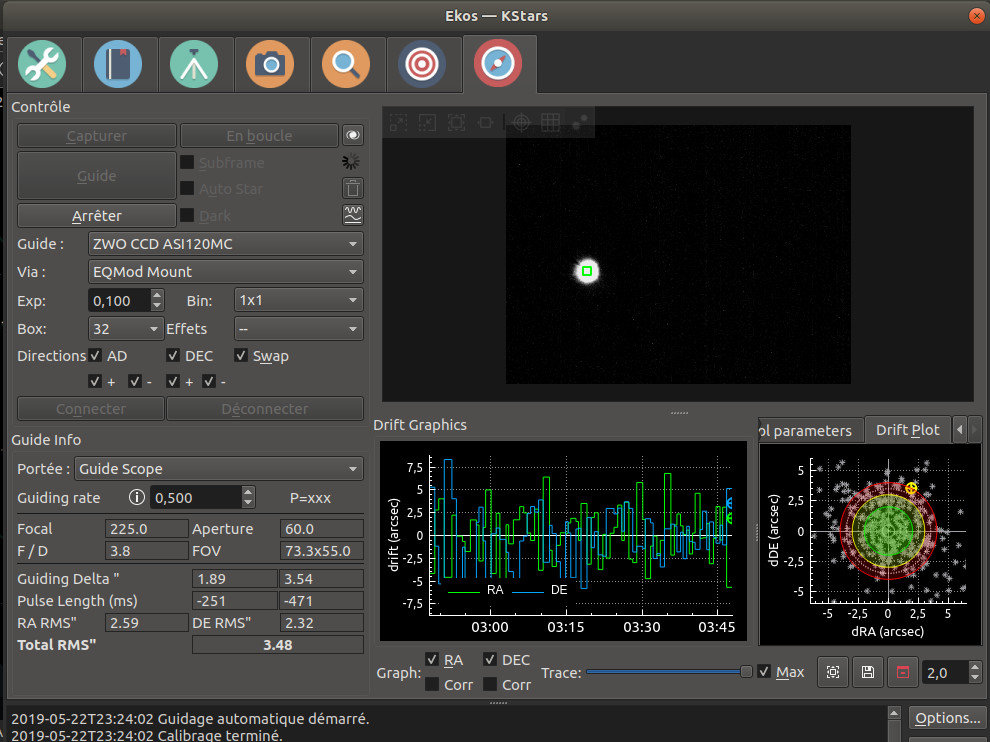
Task: Disable the Swap checkbox
Action: click(x=241, y=356)
